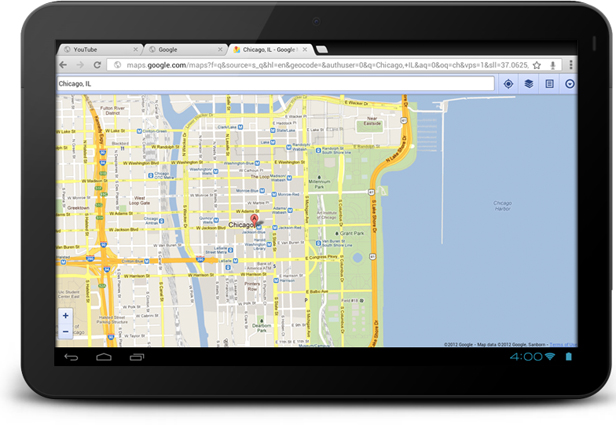This screenshot has width=616, height=425.
Task: Click the Art Institute of Chicago label
Action: (327, 215)
